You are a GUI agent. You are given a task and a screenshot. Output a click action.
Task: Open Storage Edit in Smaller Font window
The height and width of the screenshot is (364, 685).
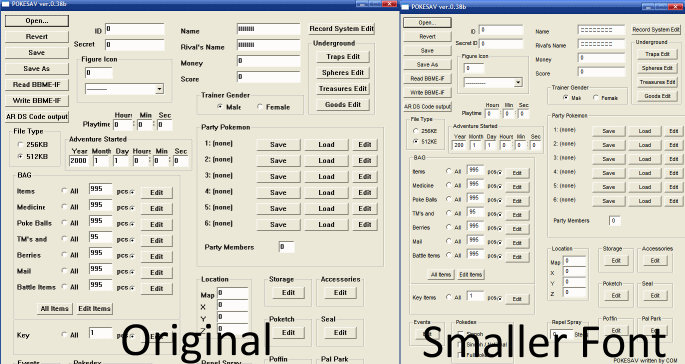616,260
